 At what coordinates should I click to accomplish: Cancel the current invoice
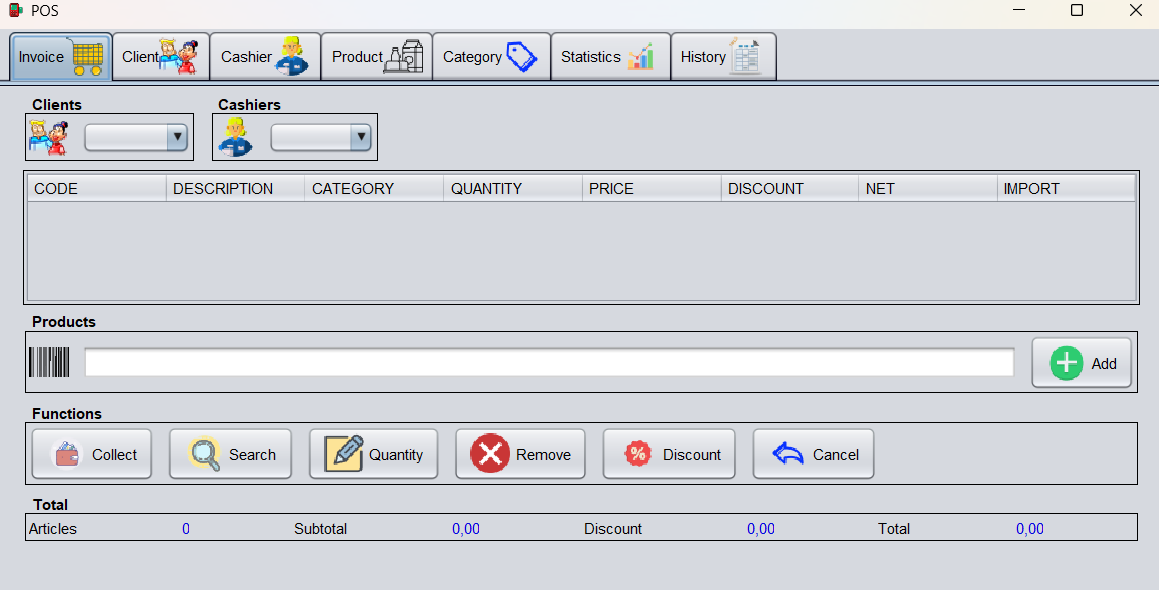pos(813,454)
